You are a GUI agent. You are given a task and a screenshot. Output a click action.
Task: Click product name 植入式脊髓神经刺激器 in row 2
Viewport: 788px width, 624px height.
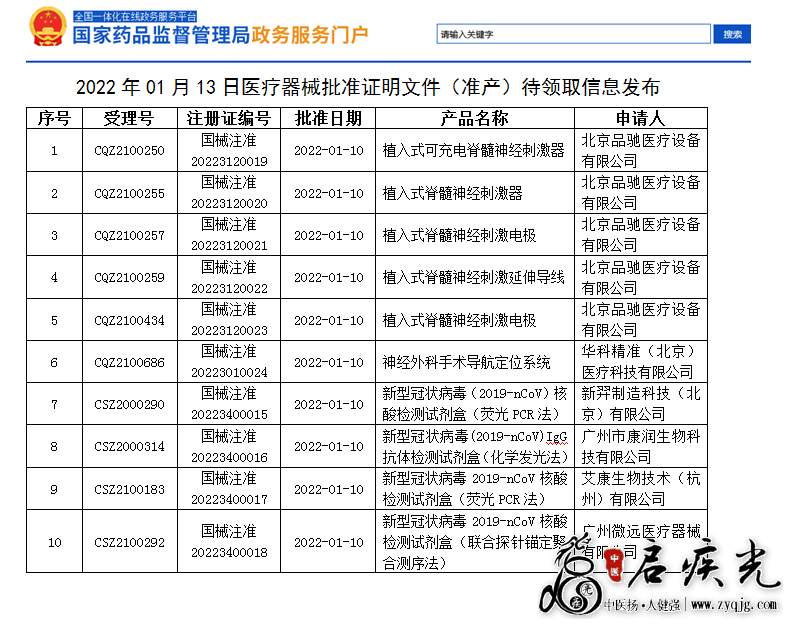(x=452, y=193)
